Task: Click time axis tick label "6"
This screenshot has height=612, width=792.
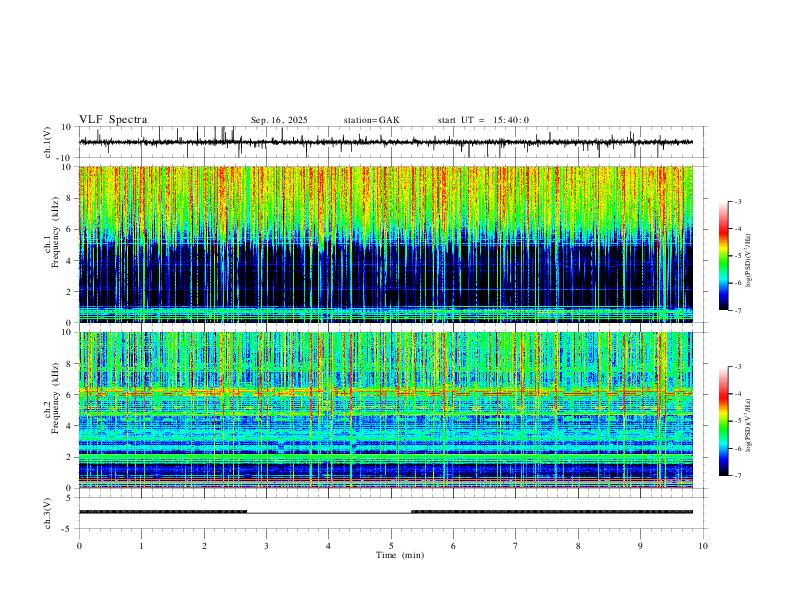Action: (x=453, y=546)
